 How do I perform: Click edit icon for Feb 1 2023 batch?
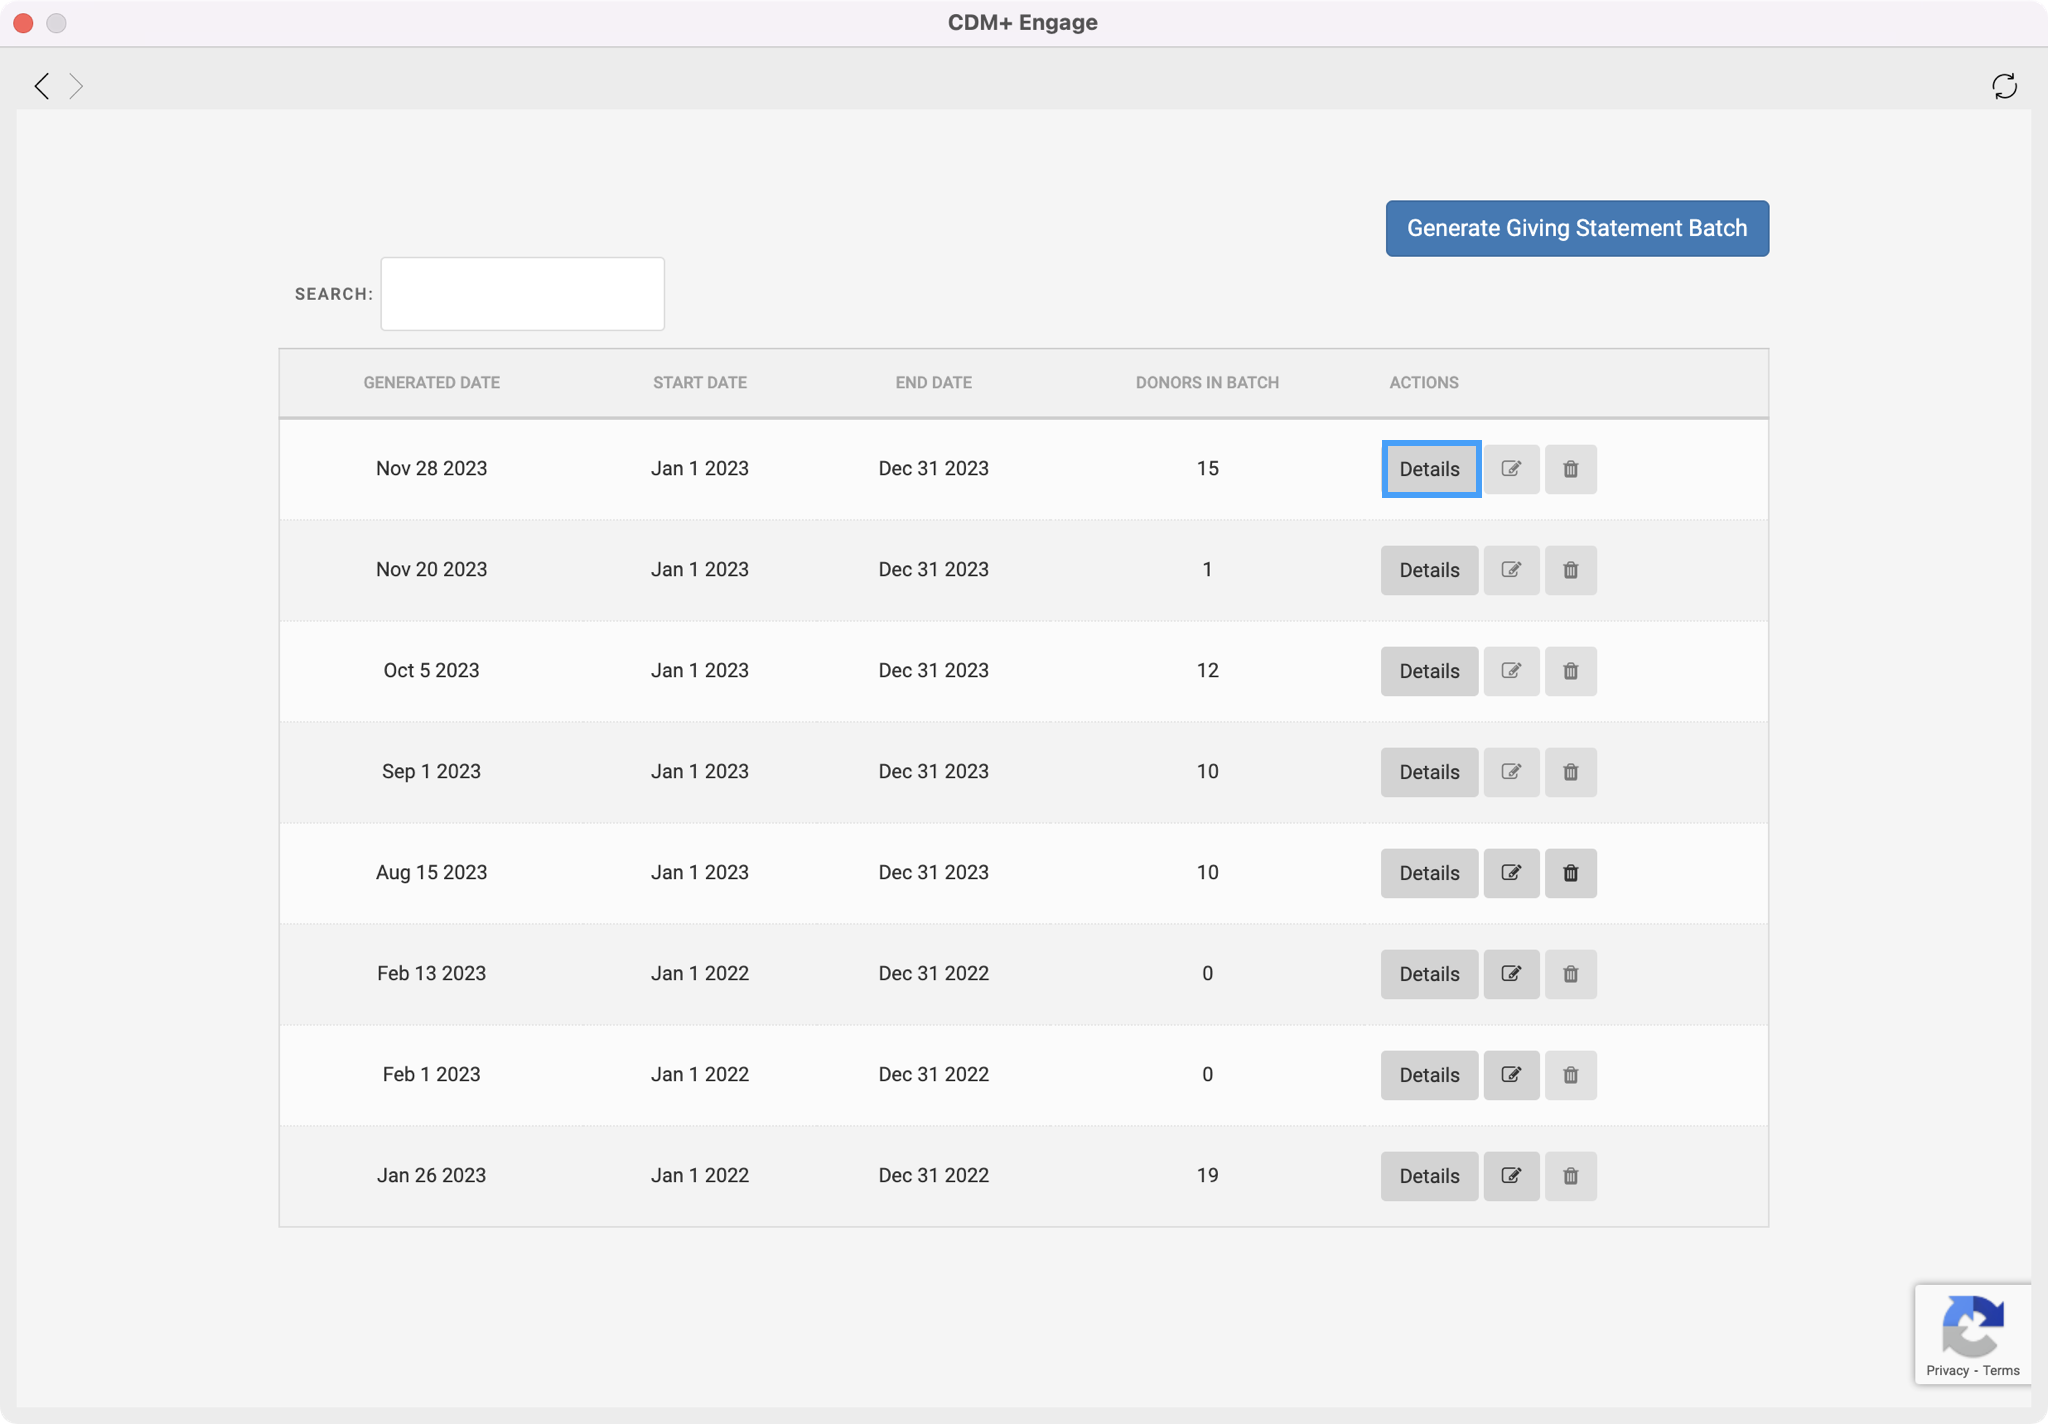tap(1511, 1075)
